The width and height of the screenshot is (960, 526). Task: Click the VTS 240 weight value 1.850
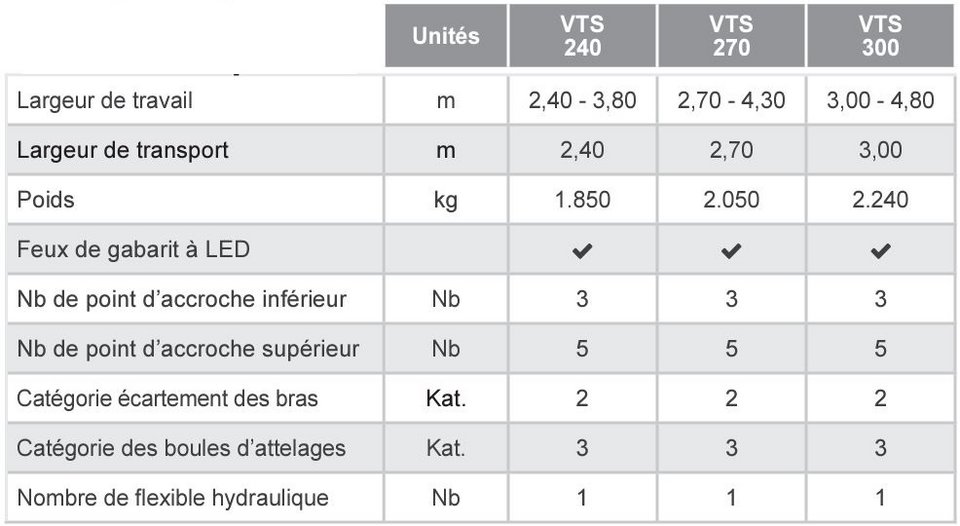click(582, 200)
